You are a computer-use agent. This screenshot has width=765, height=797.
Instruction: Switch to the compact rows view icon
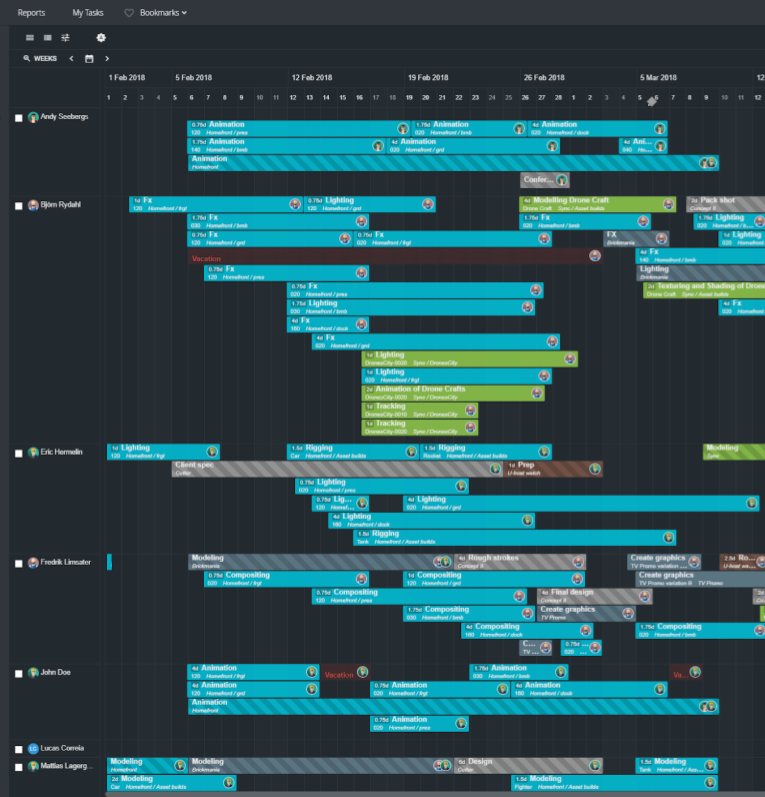tap(30, 38)
